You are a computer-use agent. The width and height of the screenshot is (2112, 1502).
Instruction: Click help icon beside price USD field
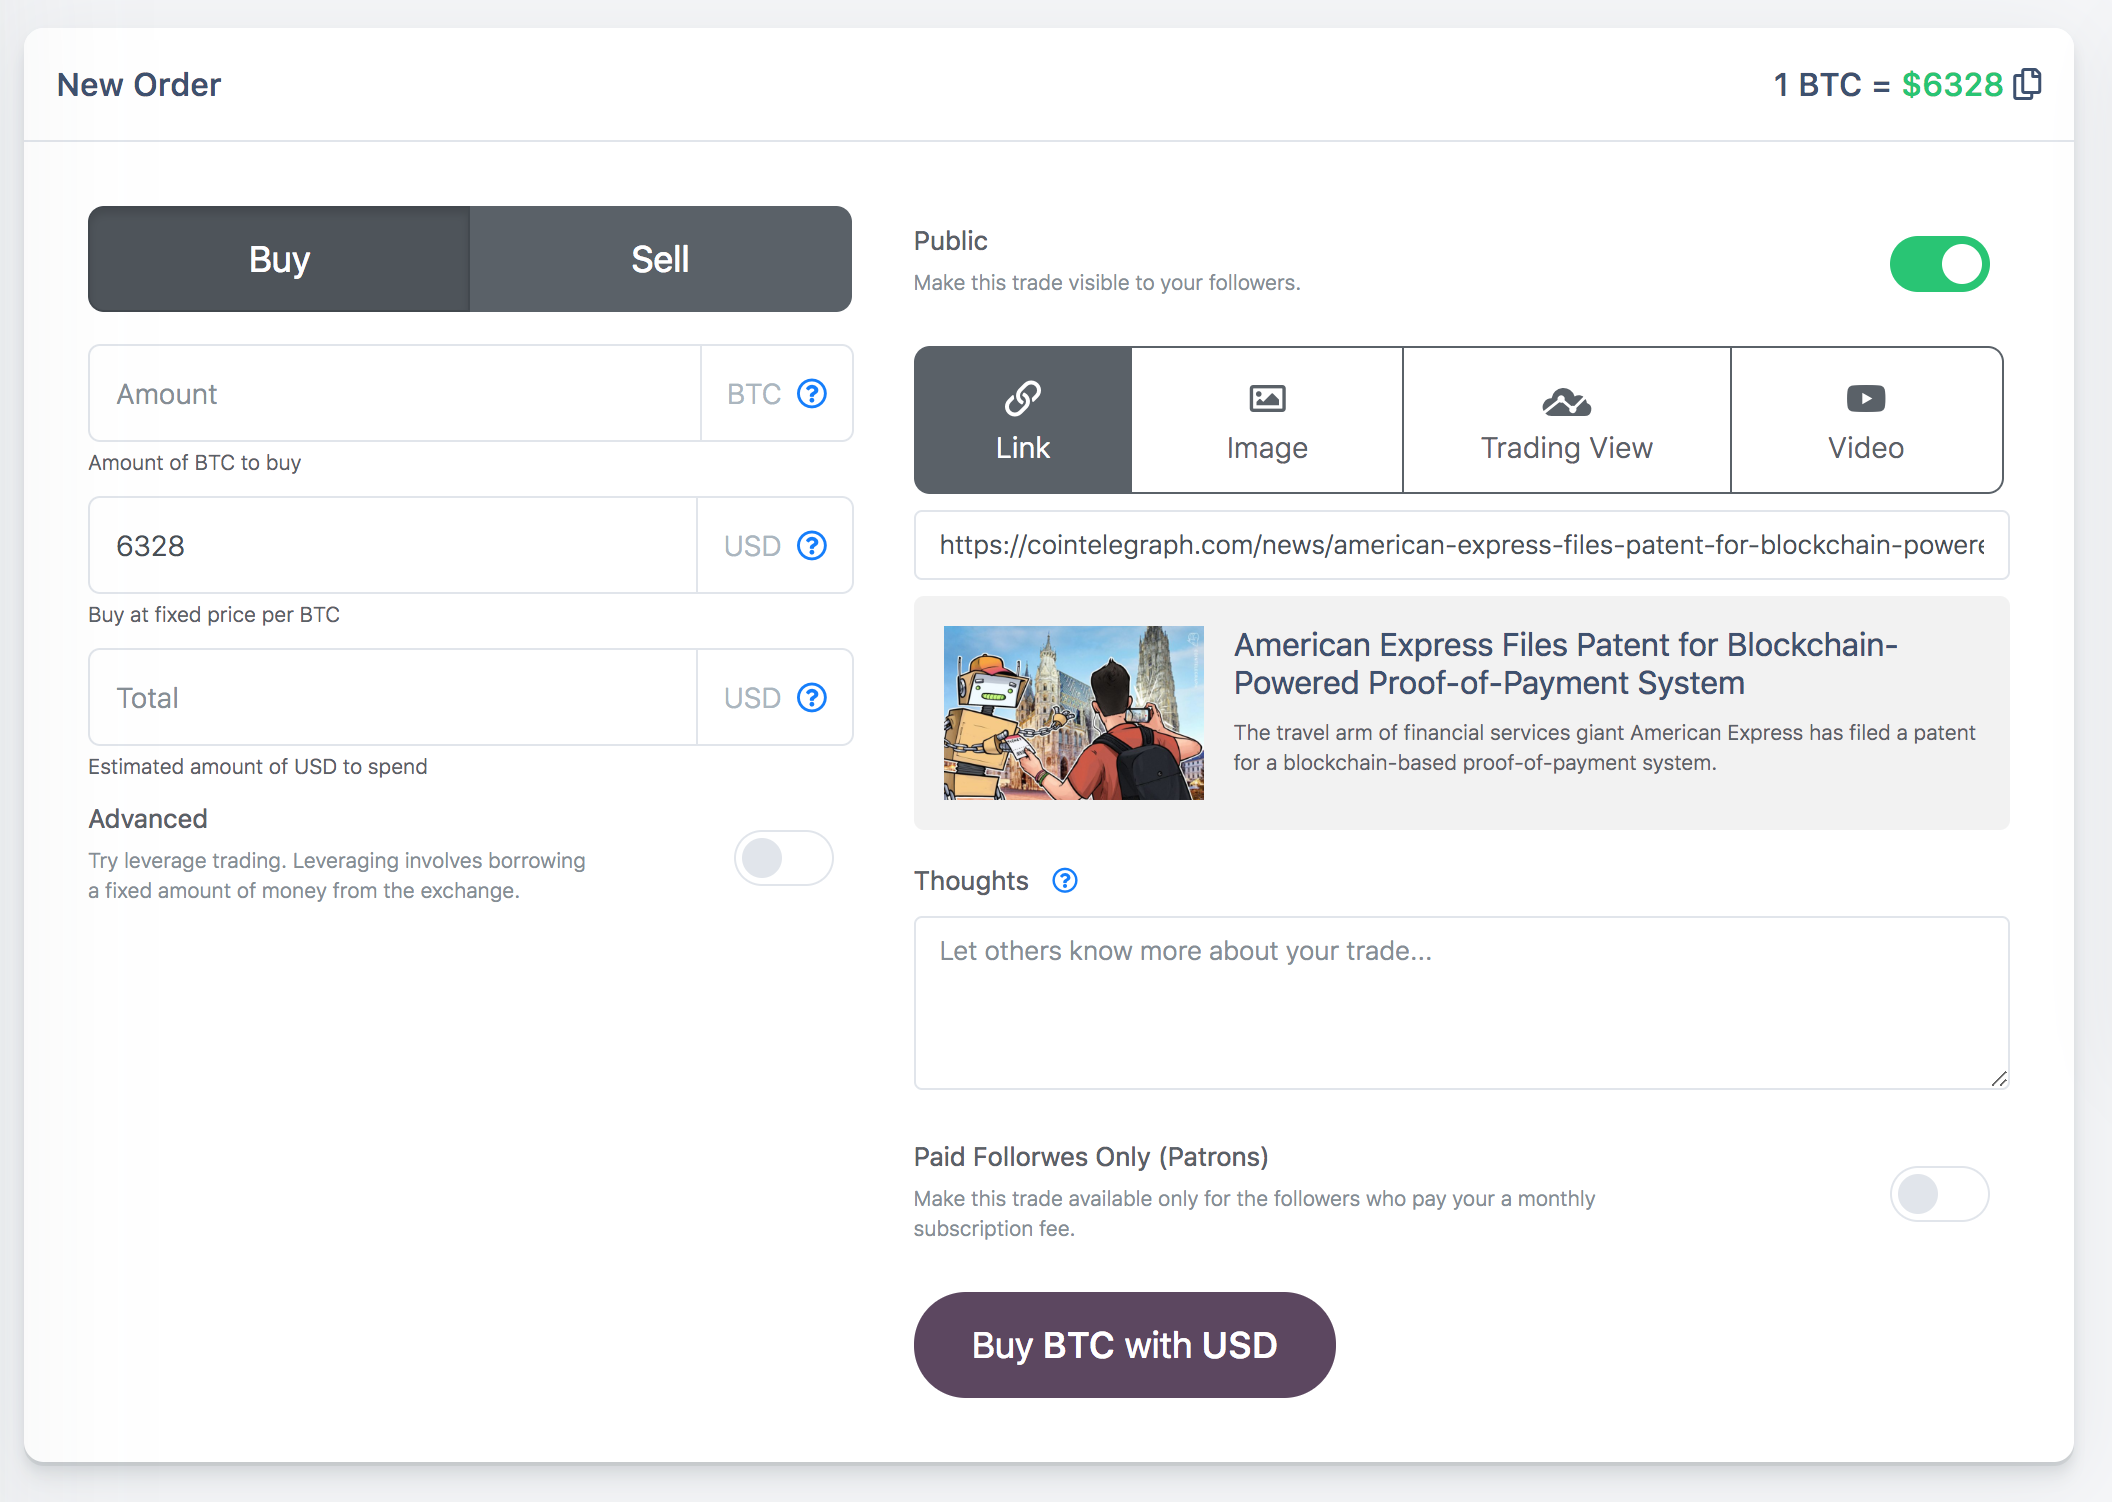[812, 546]
